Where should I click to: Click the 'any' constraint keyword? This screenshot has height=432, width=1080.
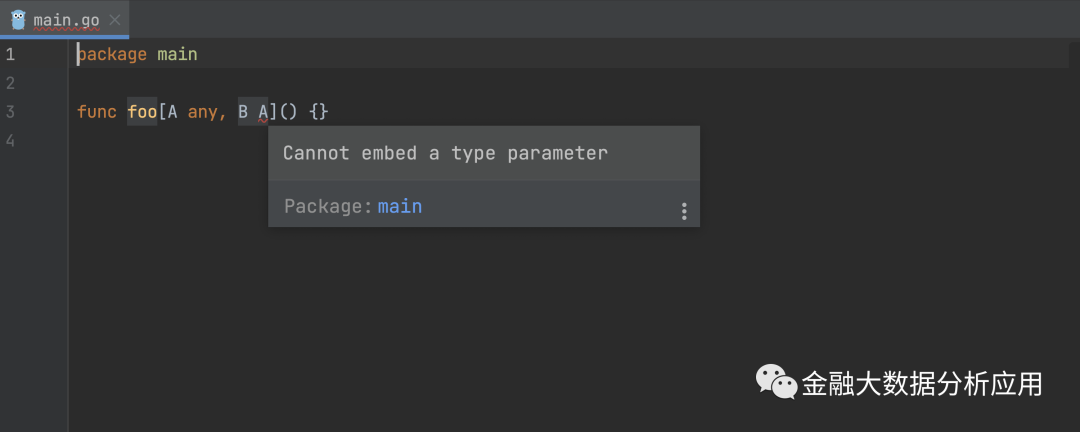tap(202, 112)
